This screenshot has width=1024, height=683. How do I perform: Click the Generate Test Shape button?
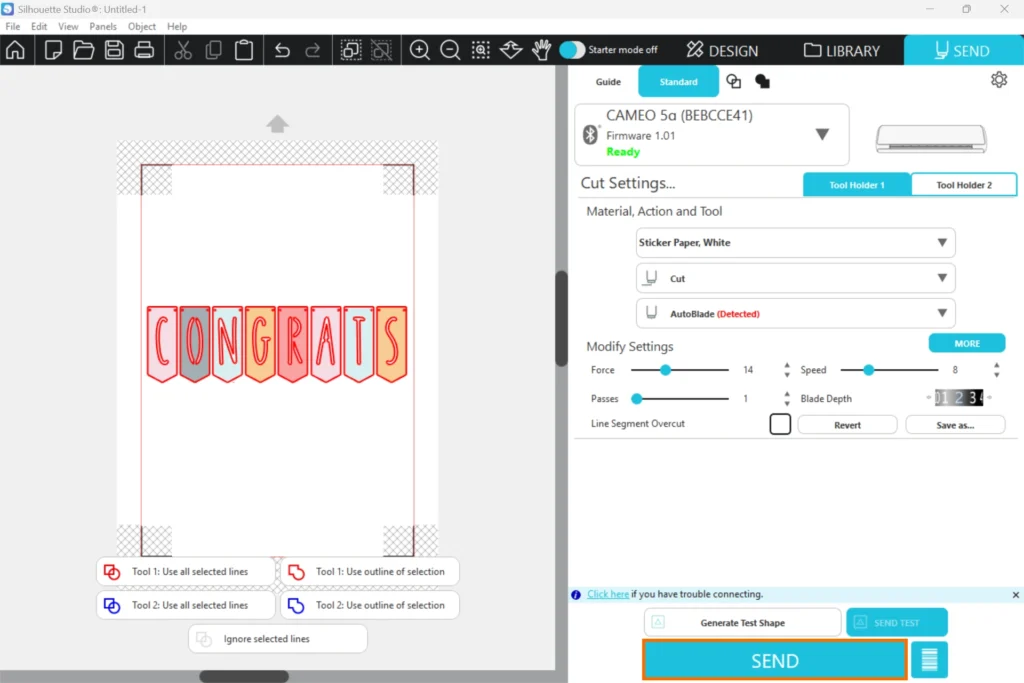coord(742,623)
